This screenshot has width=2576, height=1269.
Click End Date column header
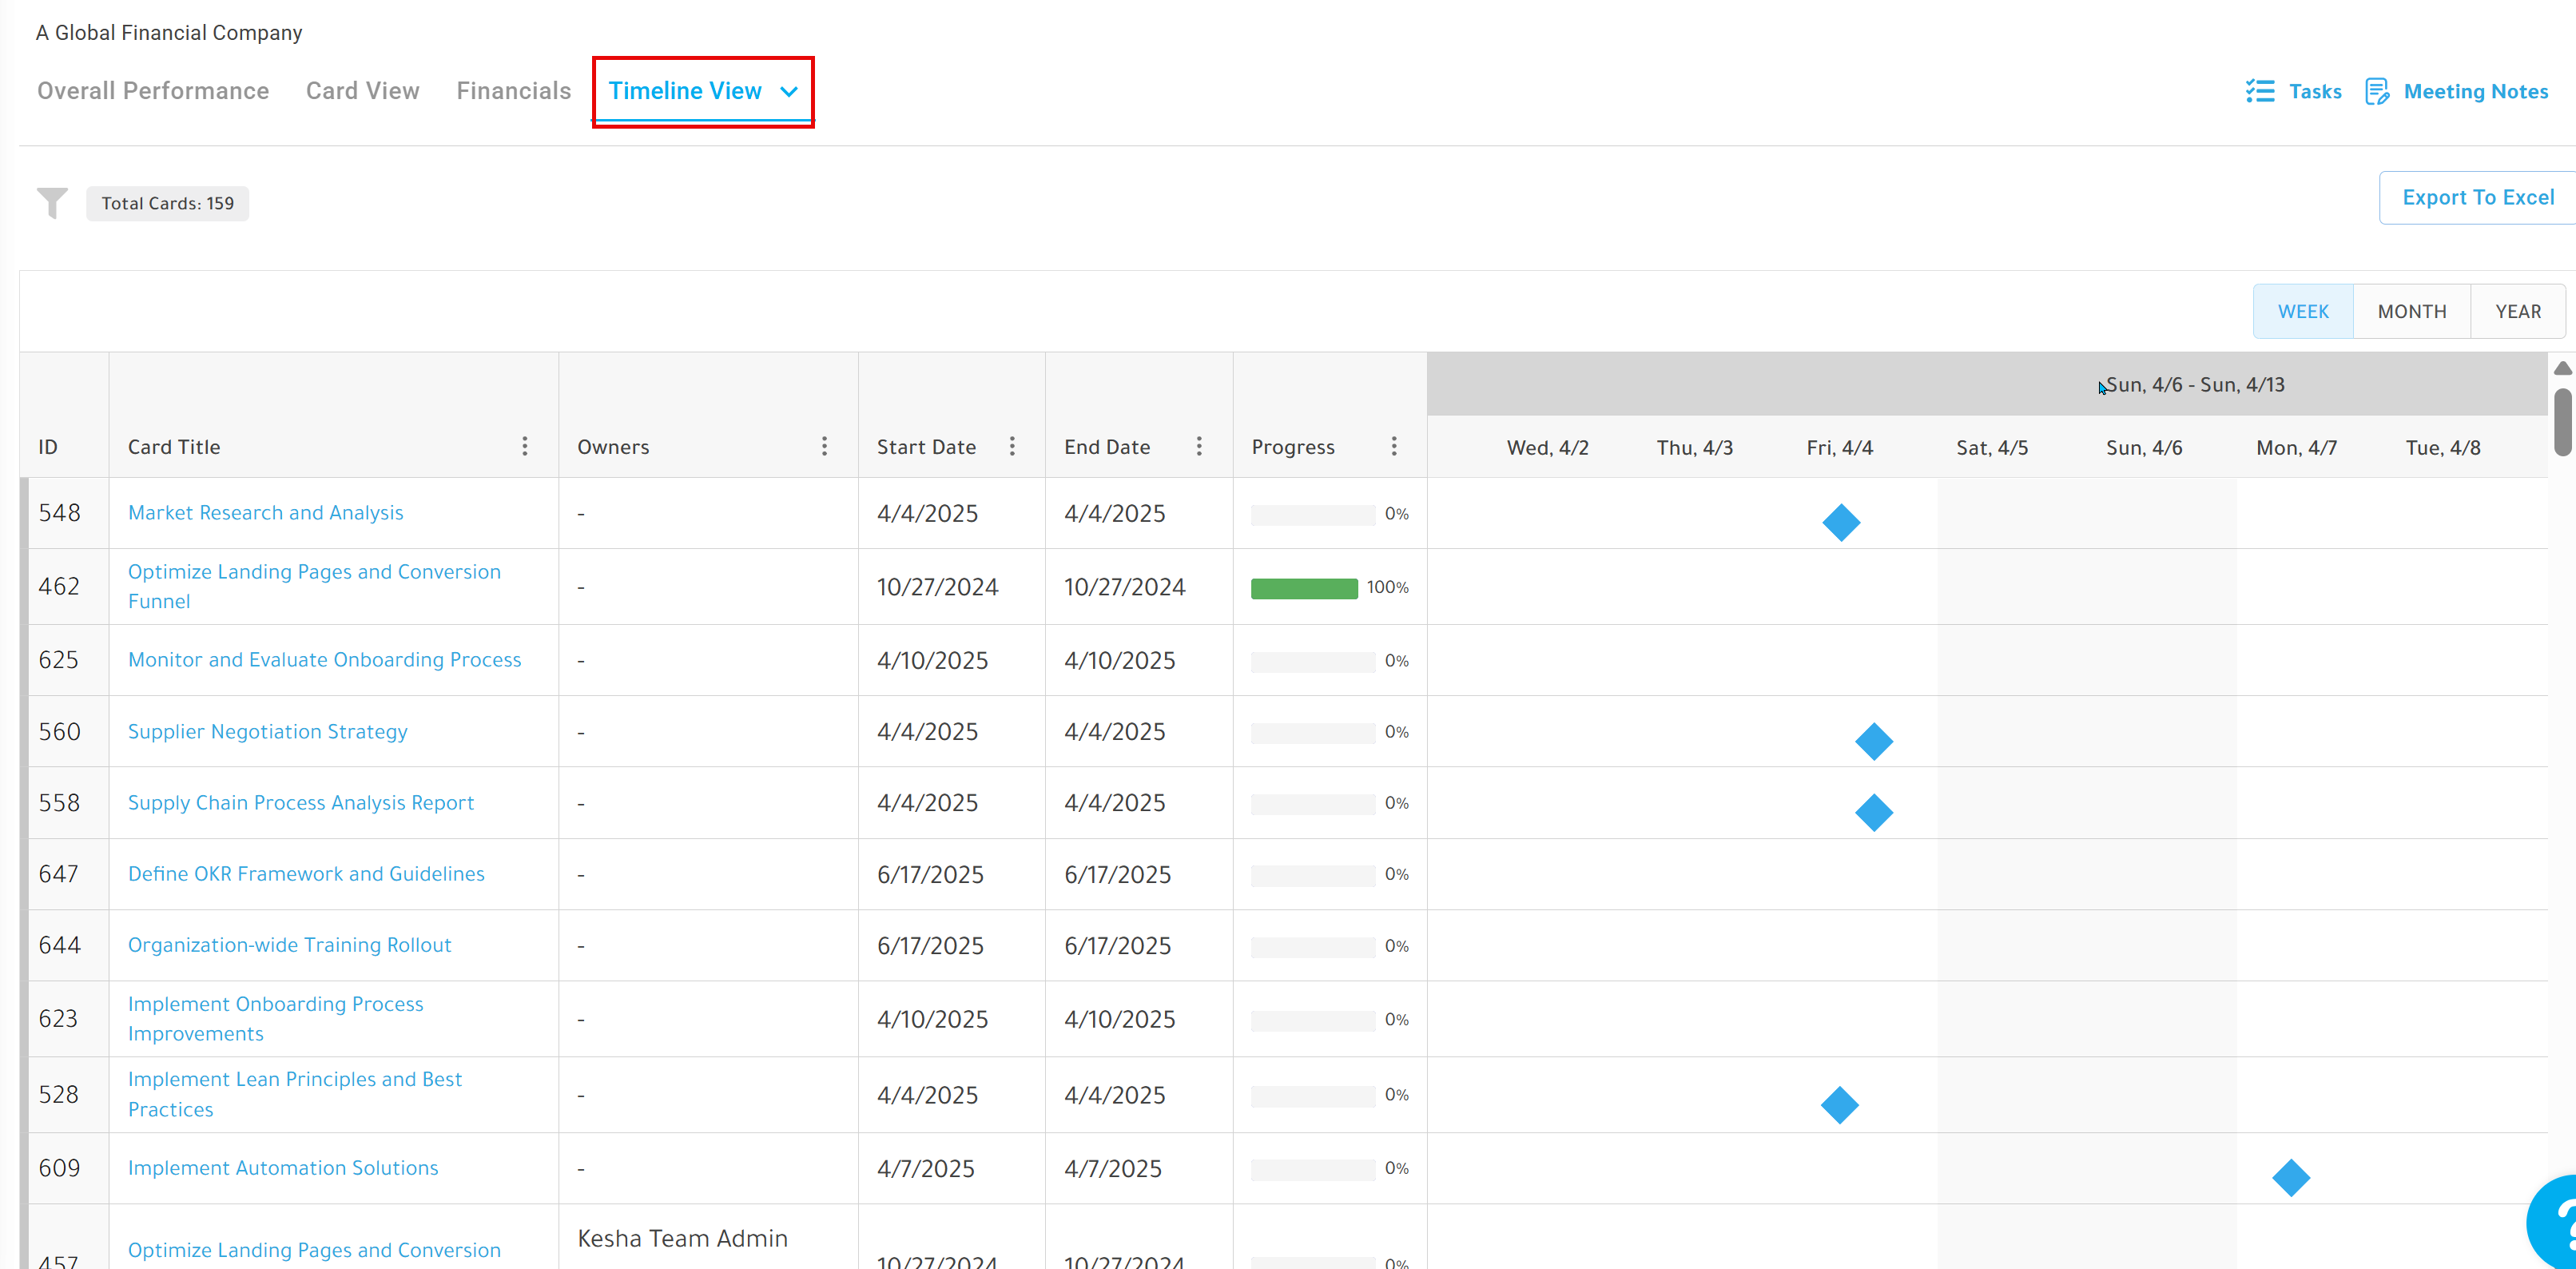(x=1107, y=446)
